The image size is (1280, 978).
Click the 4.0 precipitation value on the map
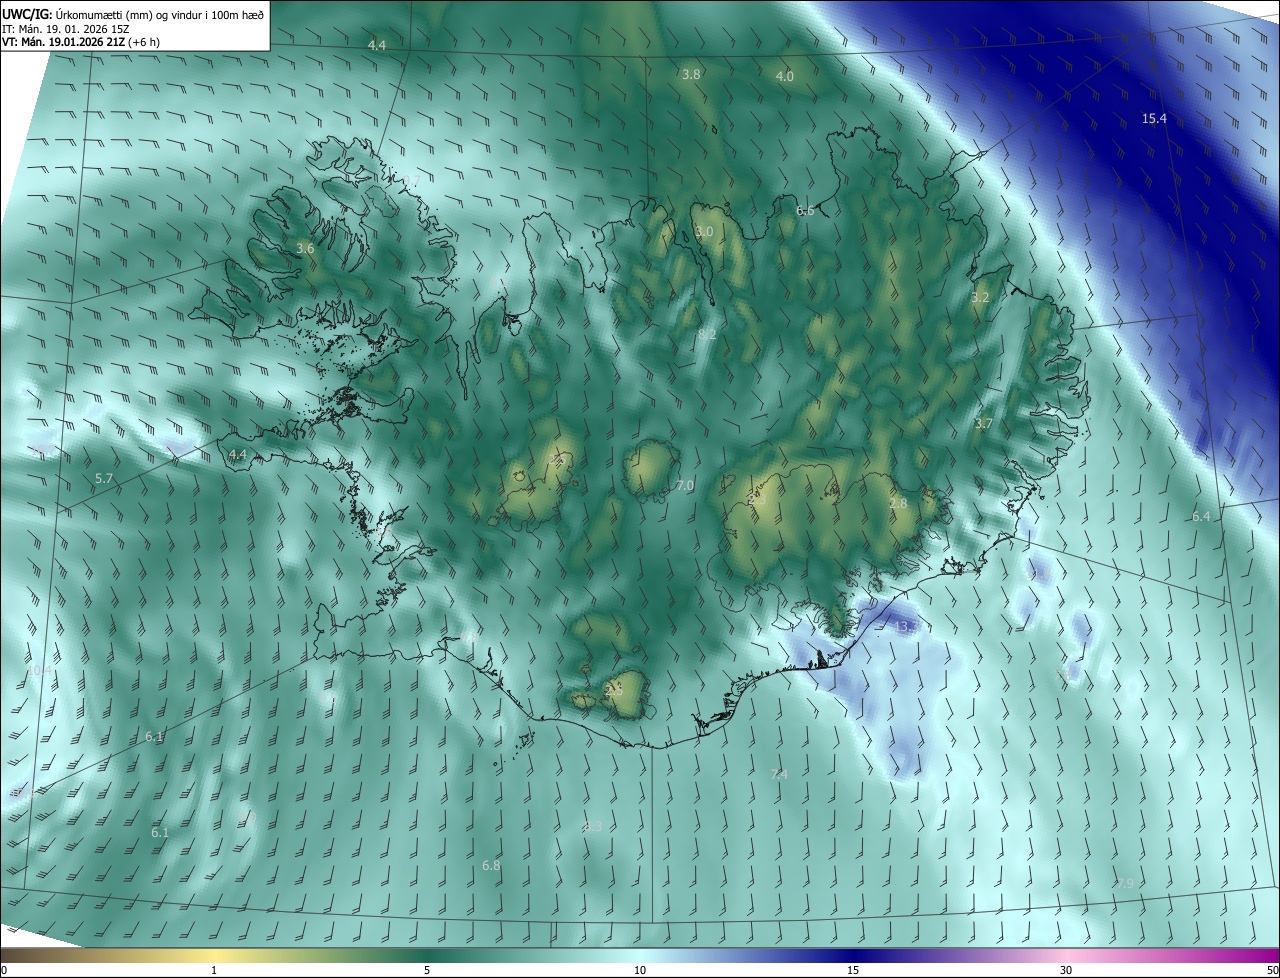pyautogui.click(x=785, y=76)
